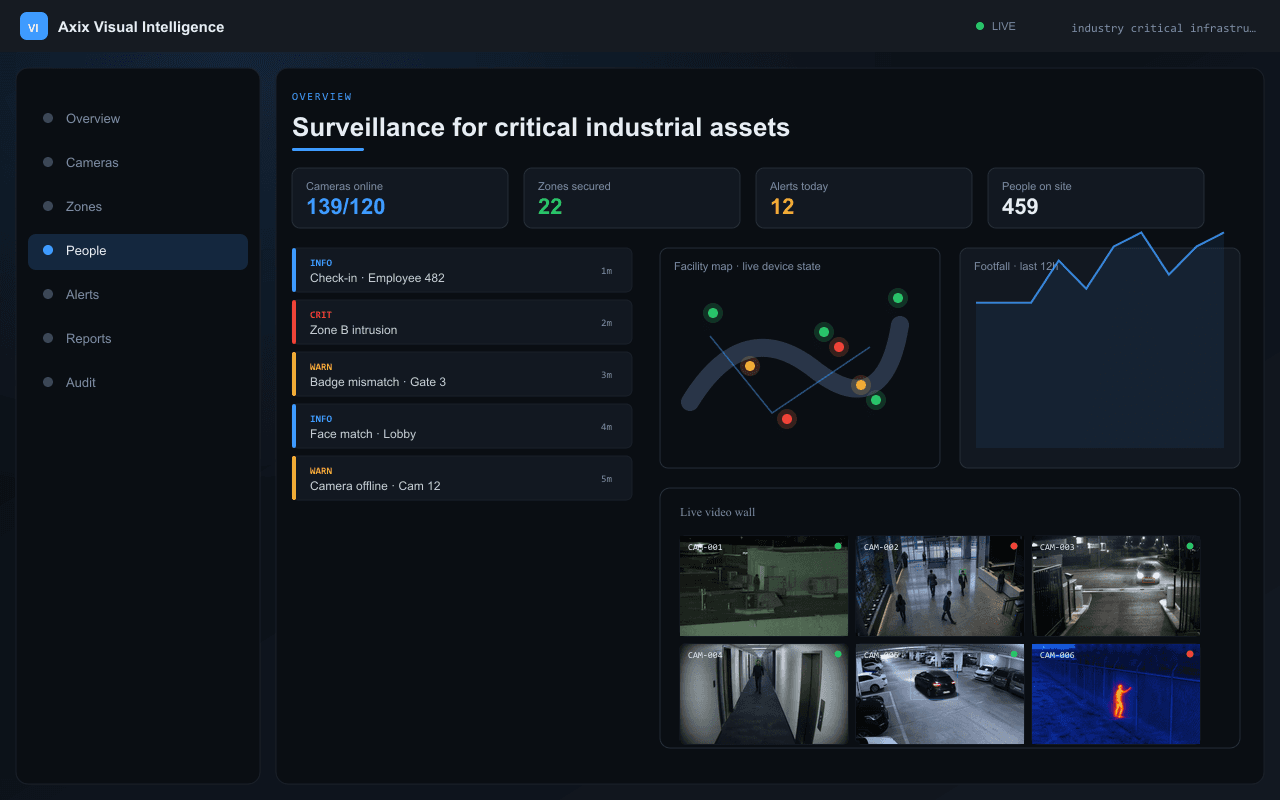The width and height of the screenshot is (1280, 800).
Task: Open the Audit page
Action: pos(138,382)
